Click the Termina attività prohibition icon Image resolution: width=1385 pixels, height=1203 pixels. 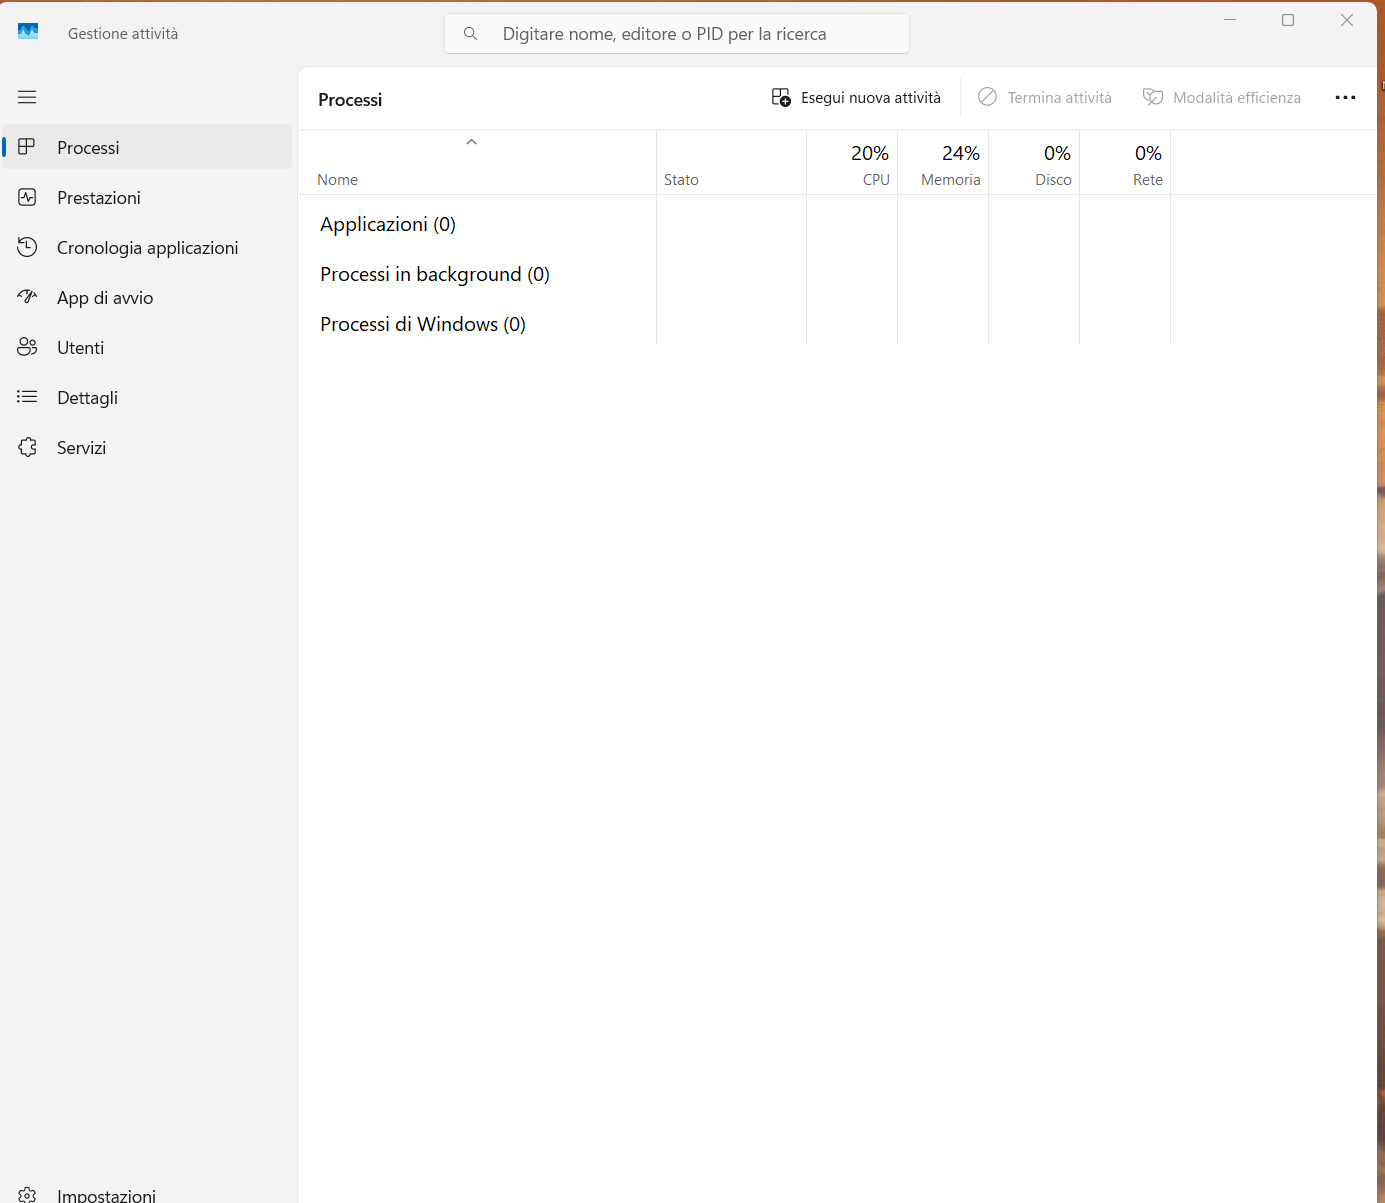point(987,97)
